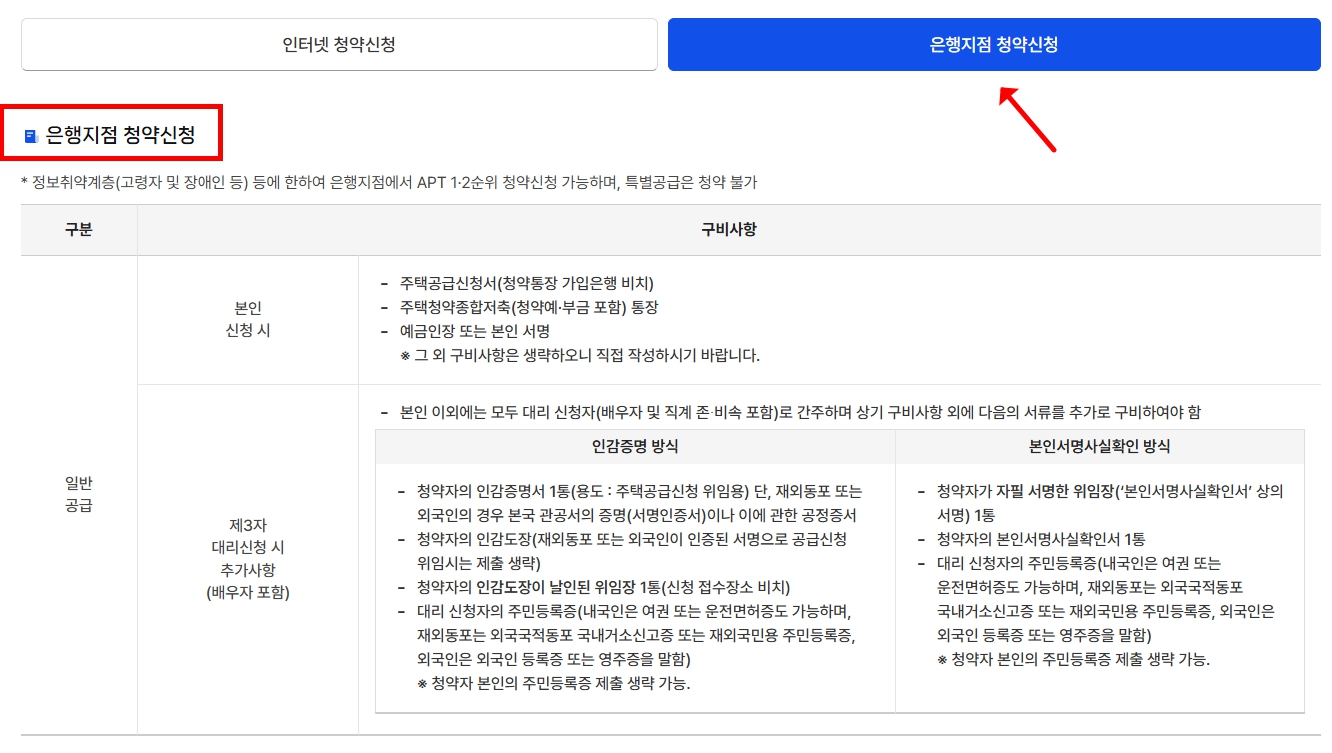This screenshot has height=753, width=1332.
Task: Click the notice about 정보취약계층 은행지점 청약
Action: click(x=389, y=182)
